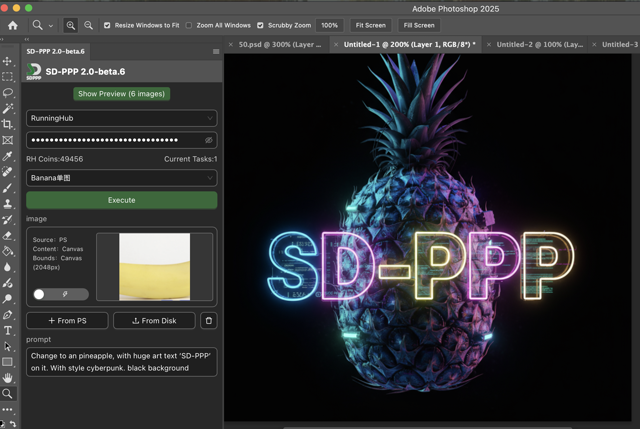Screen dimensions: 640x429
Task: Go to the Home screen
Action: (13, 25)
